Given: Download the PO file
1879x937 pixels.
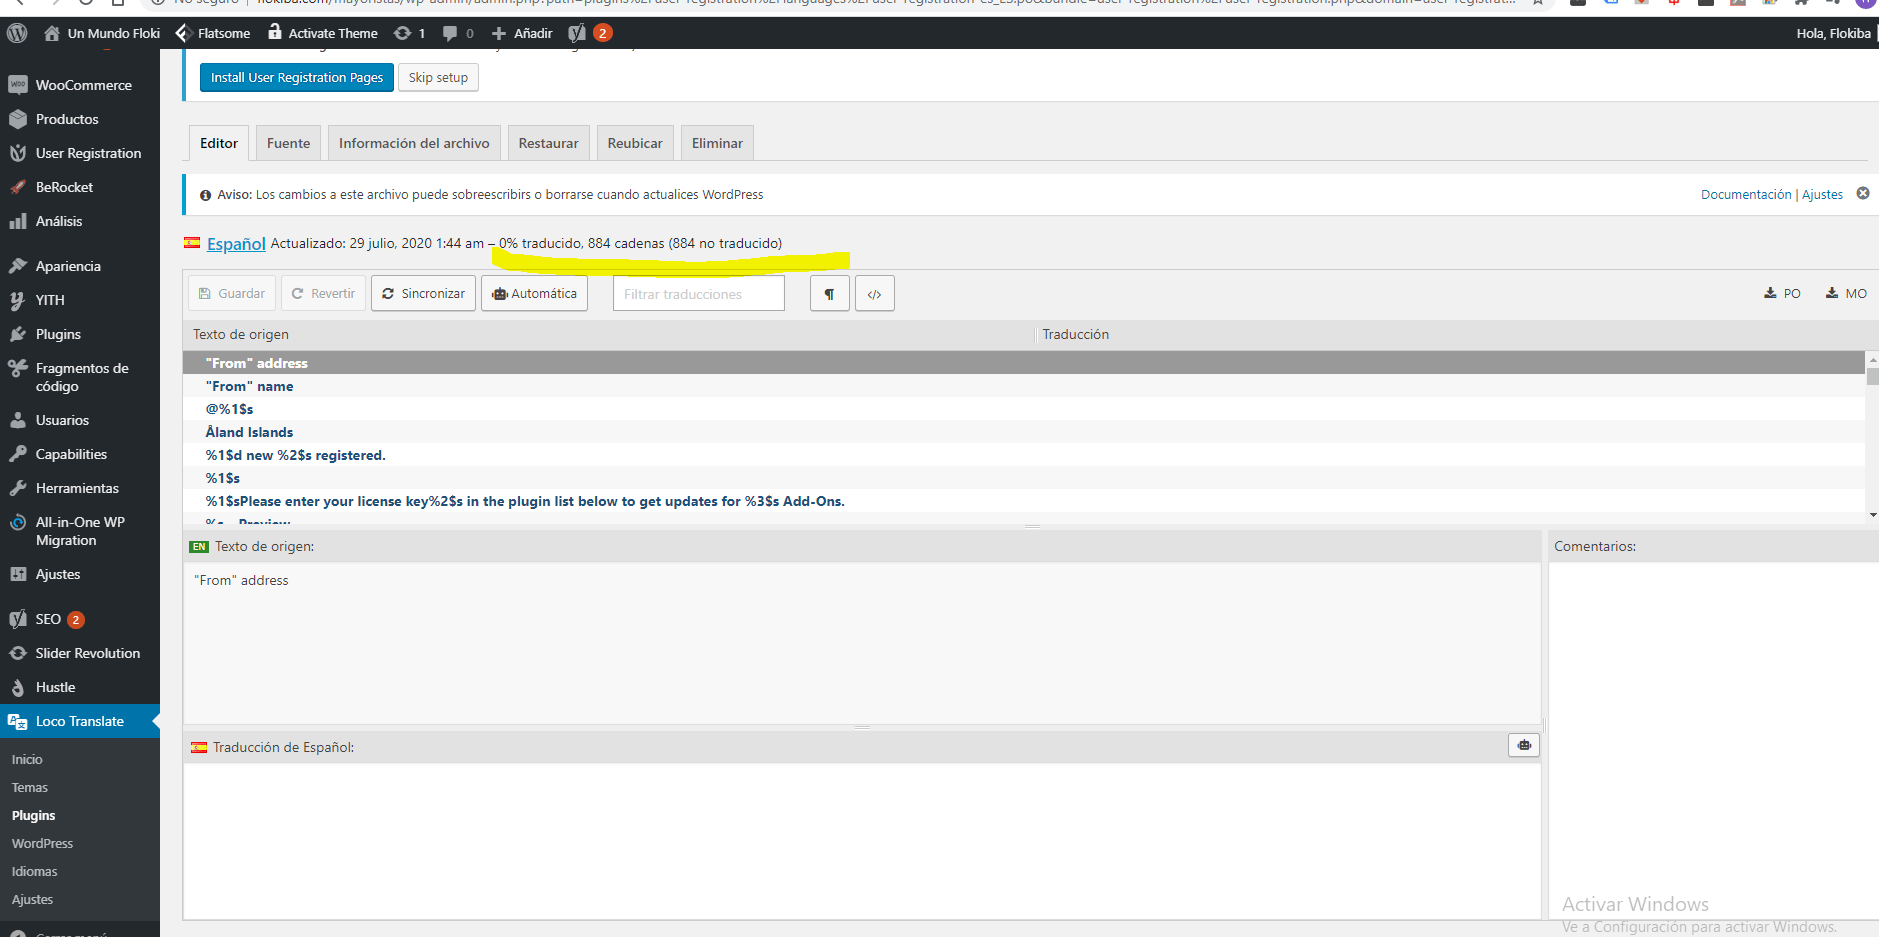Looking at the screenshot, I should [1783, 293].
